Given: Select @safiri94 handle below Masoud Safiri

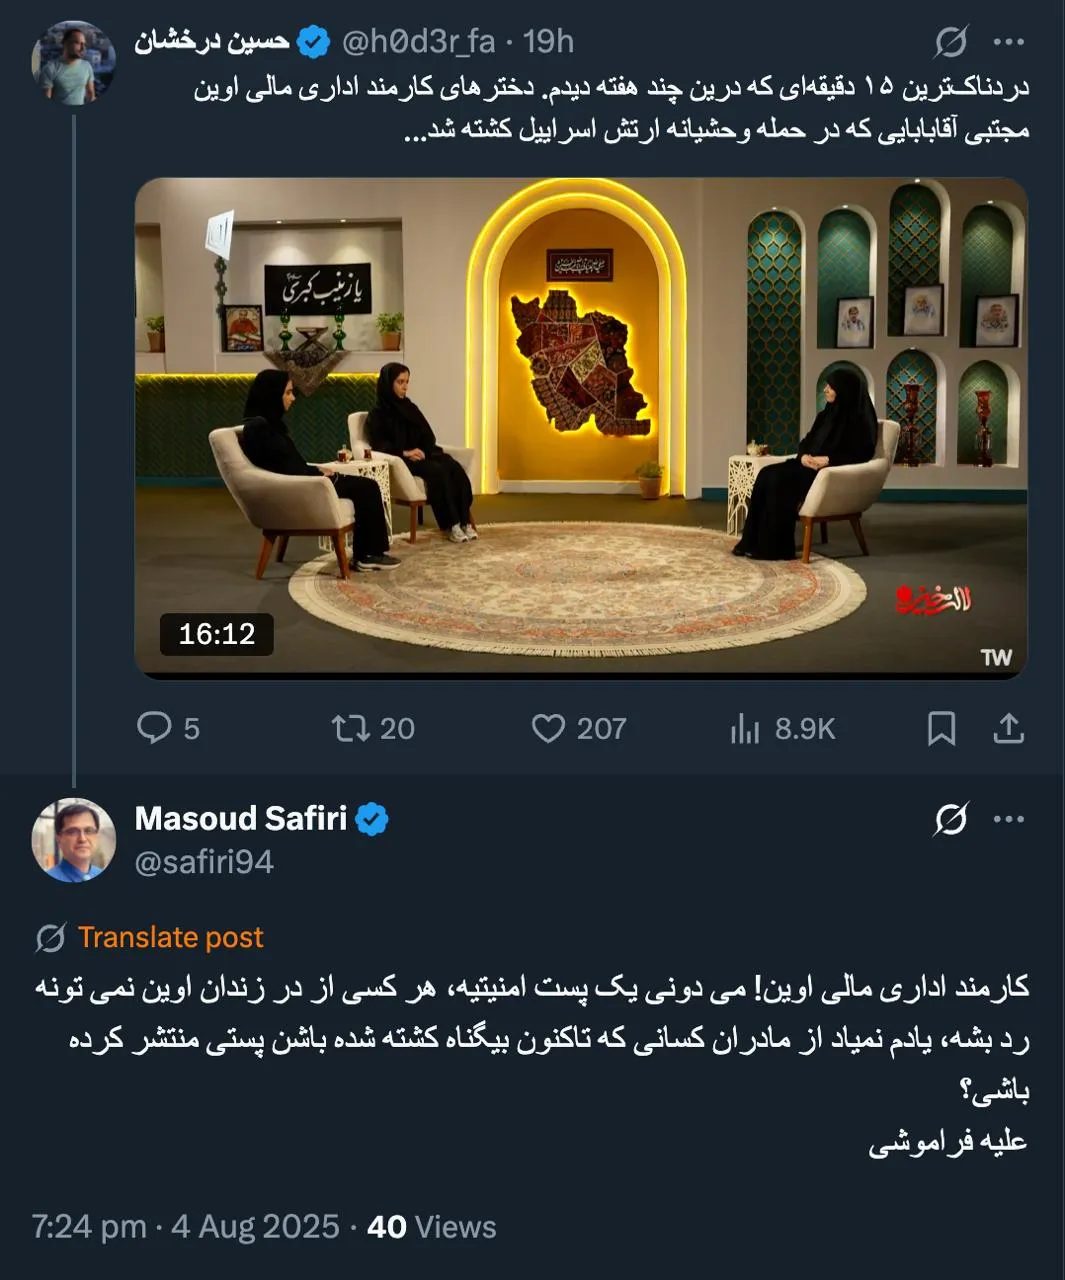Looking at the screenshot, I should (204, 858).
